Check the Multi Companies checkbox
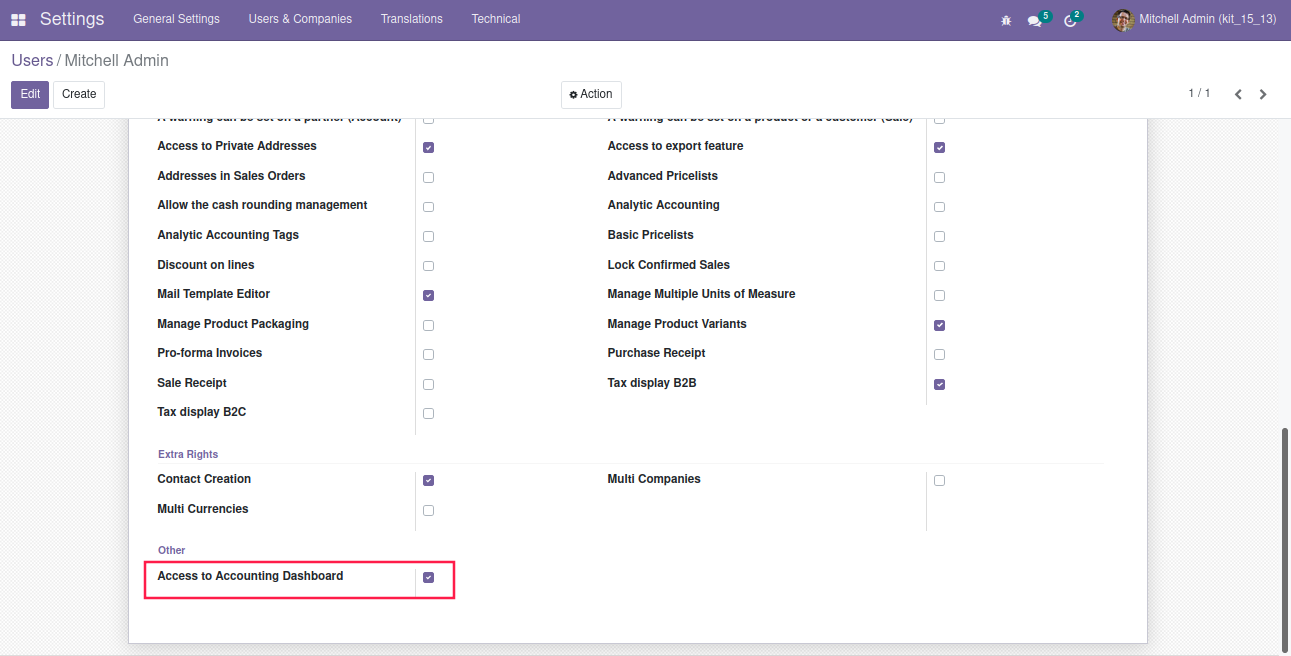The width and height of the screenshot is (1291, 656). click(939, 481)
